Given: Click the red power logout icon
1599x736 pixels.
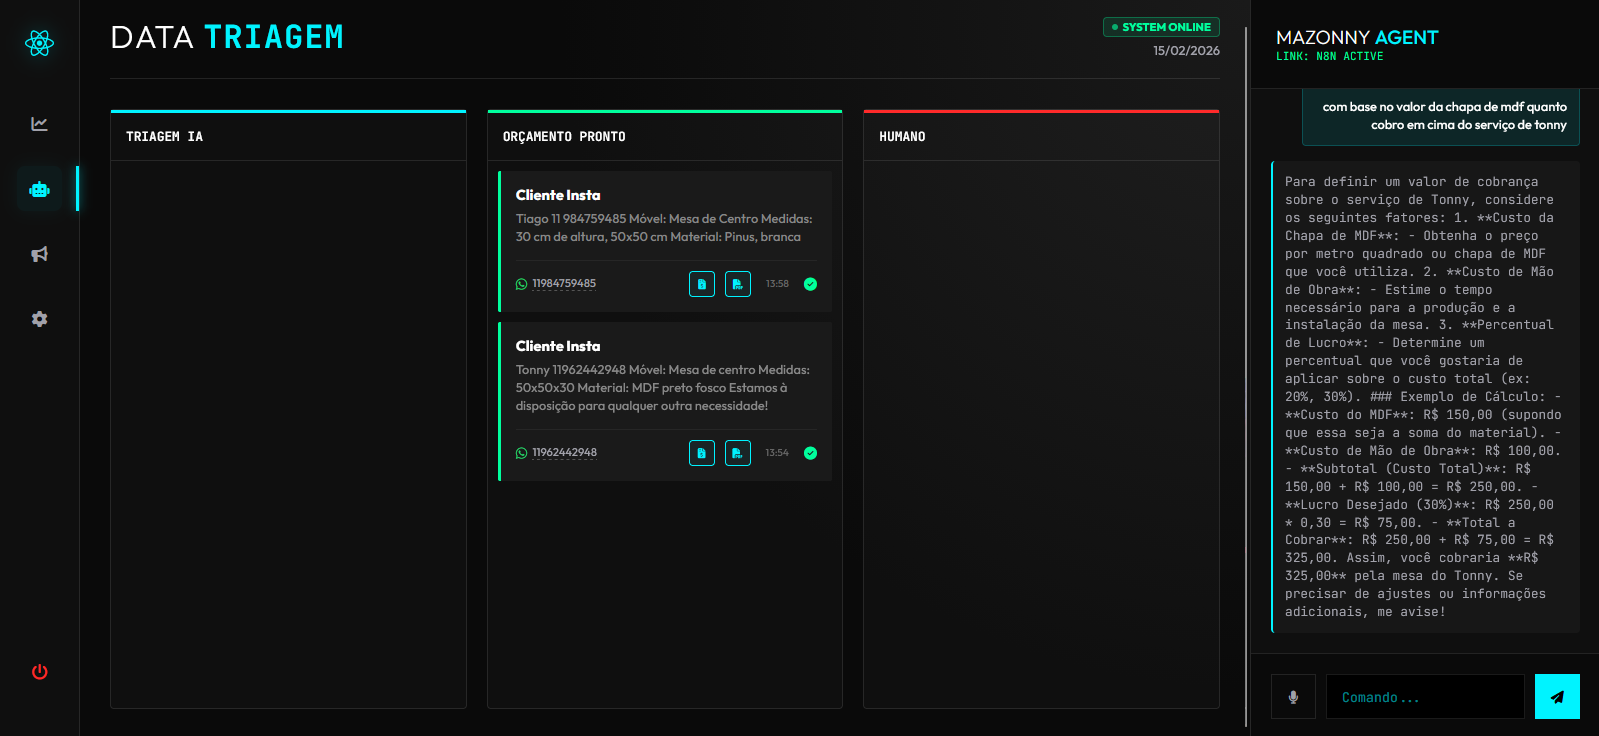Looking at the screenshot, I should point(40,672).
